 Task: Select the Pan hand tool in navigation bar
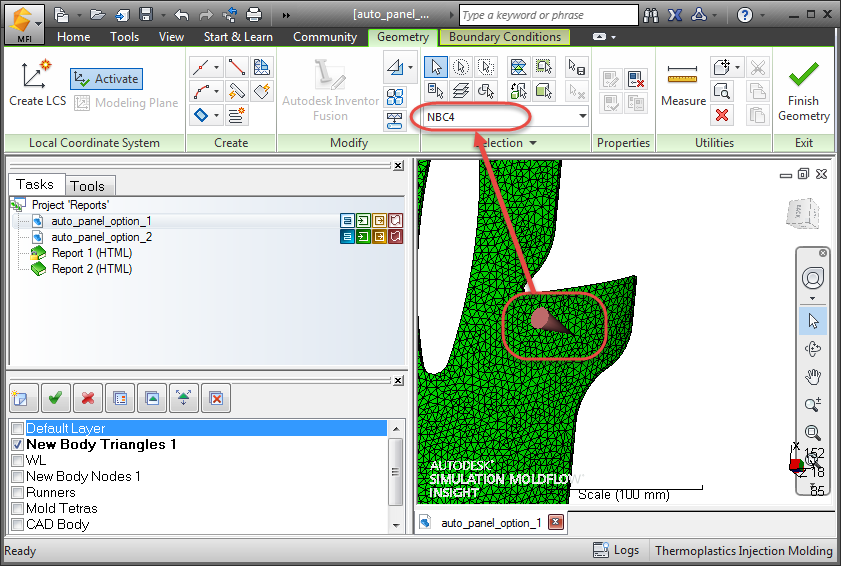(813, 377)
